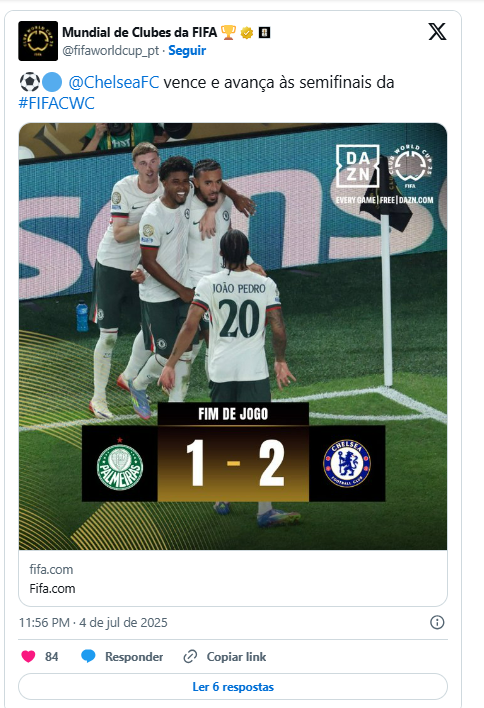Click the @fifaworldcup_pt handle

tap(111, 51)
